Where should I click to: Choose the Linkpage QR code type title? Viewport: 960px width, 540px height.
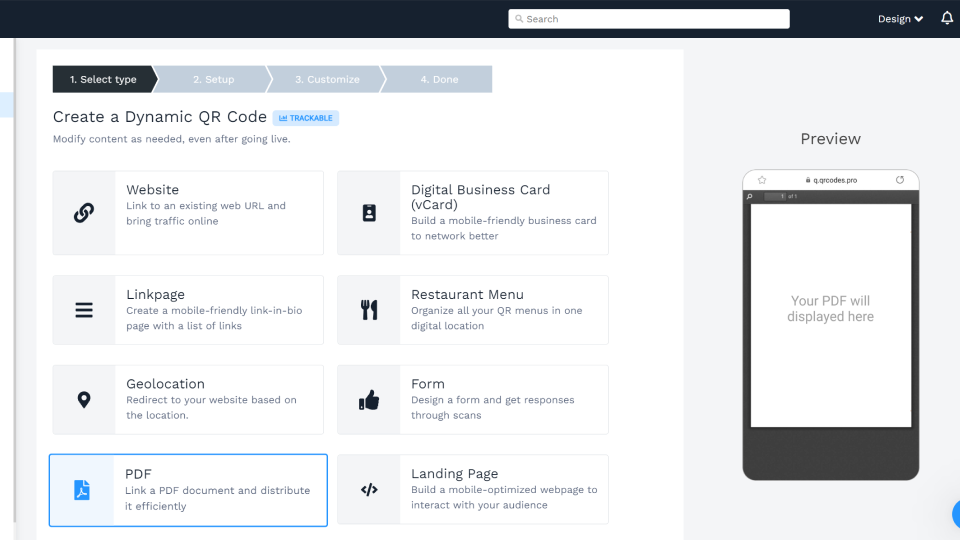click(156, 294)
